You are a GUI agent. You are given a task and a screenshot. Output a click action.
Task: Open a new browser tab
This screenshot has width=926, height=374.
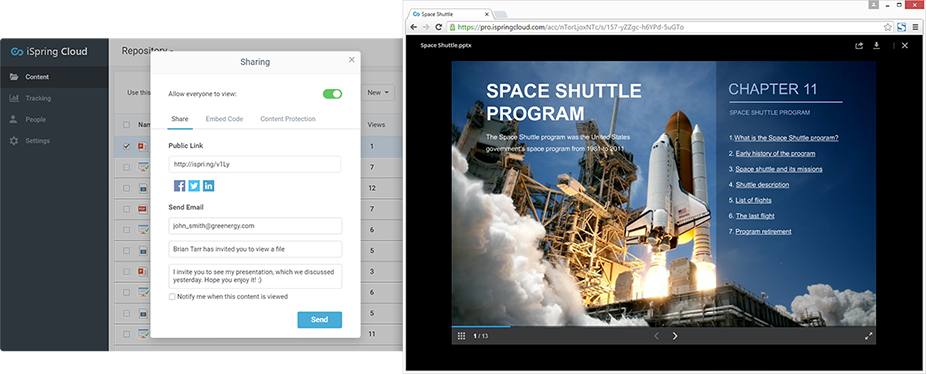coord(500,14)
